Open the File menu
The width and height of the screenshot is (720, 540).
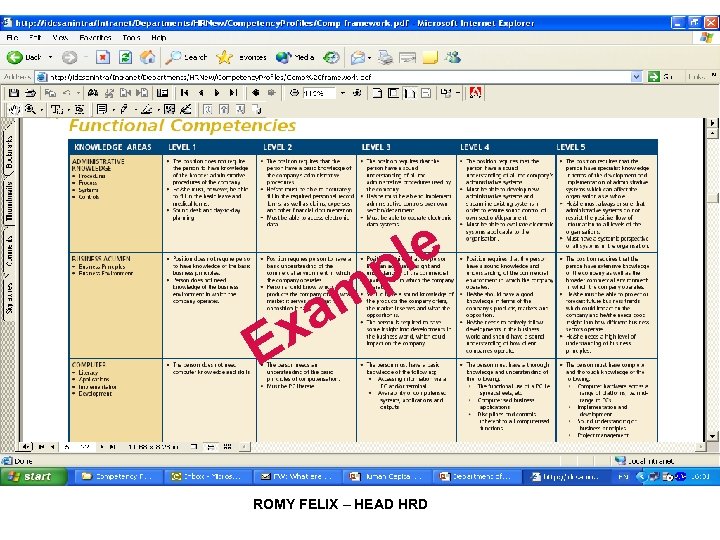tap(12, 38)
